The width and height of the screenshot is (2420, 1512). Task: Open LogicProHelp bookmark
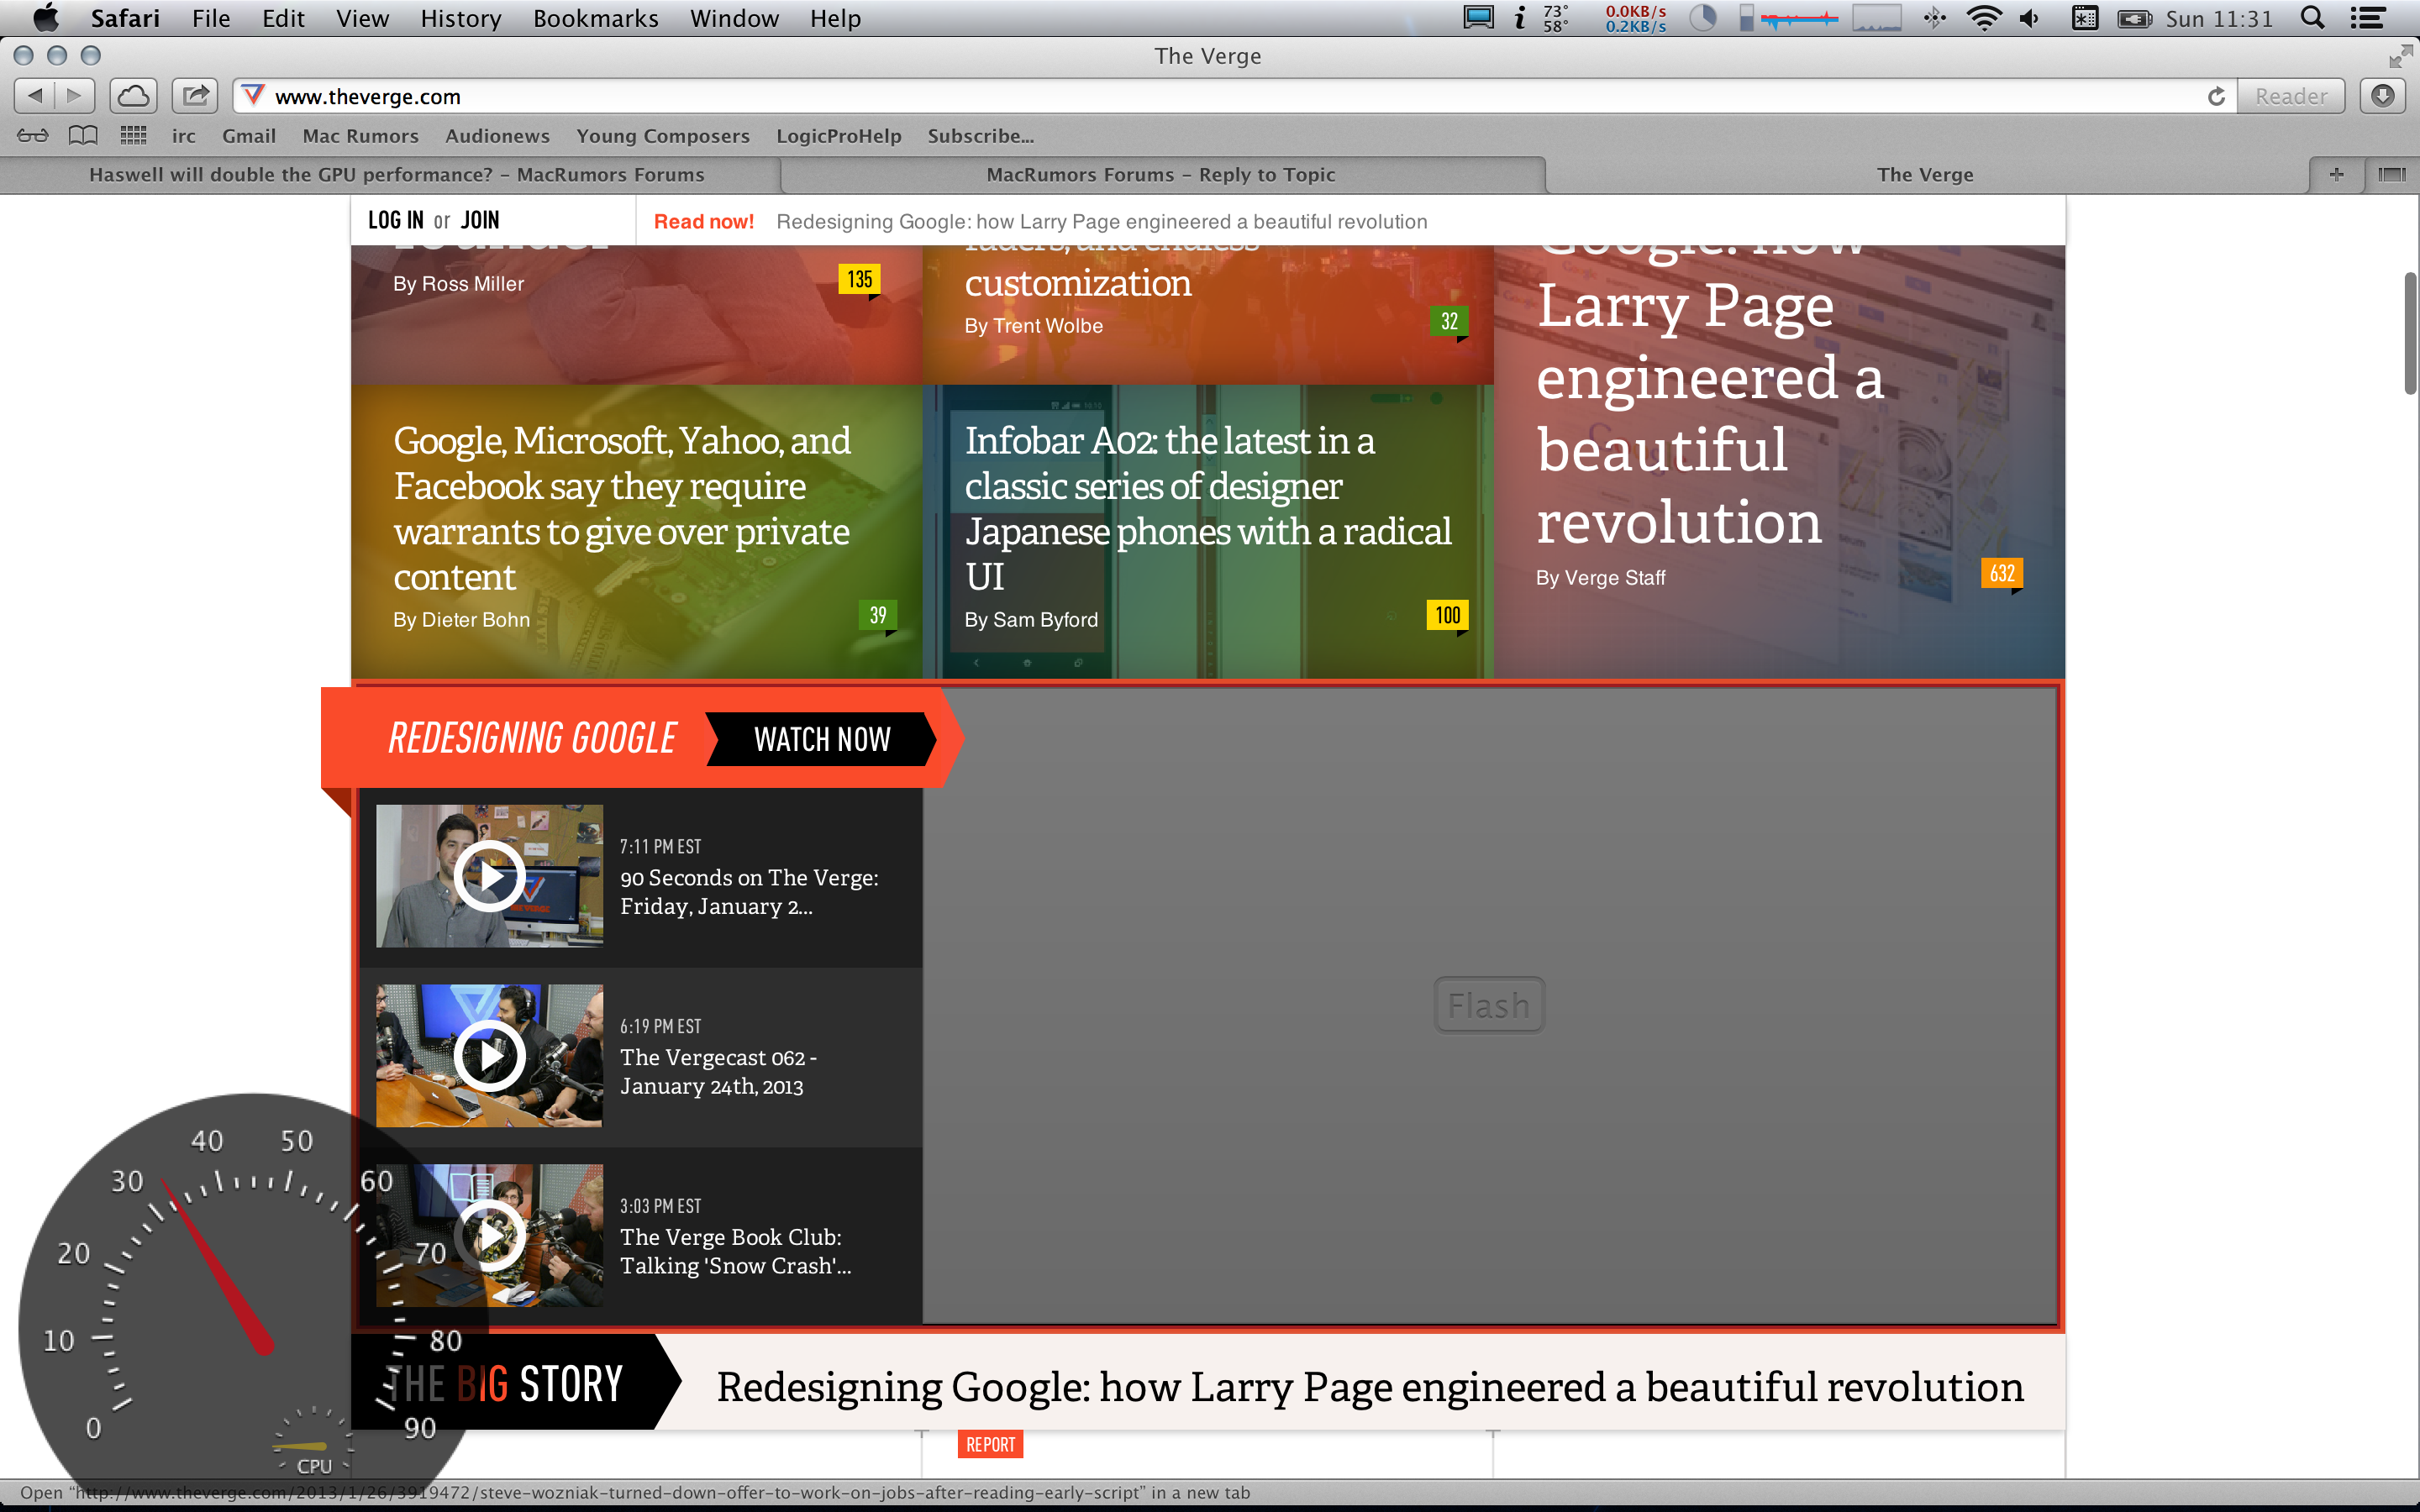[838, 135]
